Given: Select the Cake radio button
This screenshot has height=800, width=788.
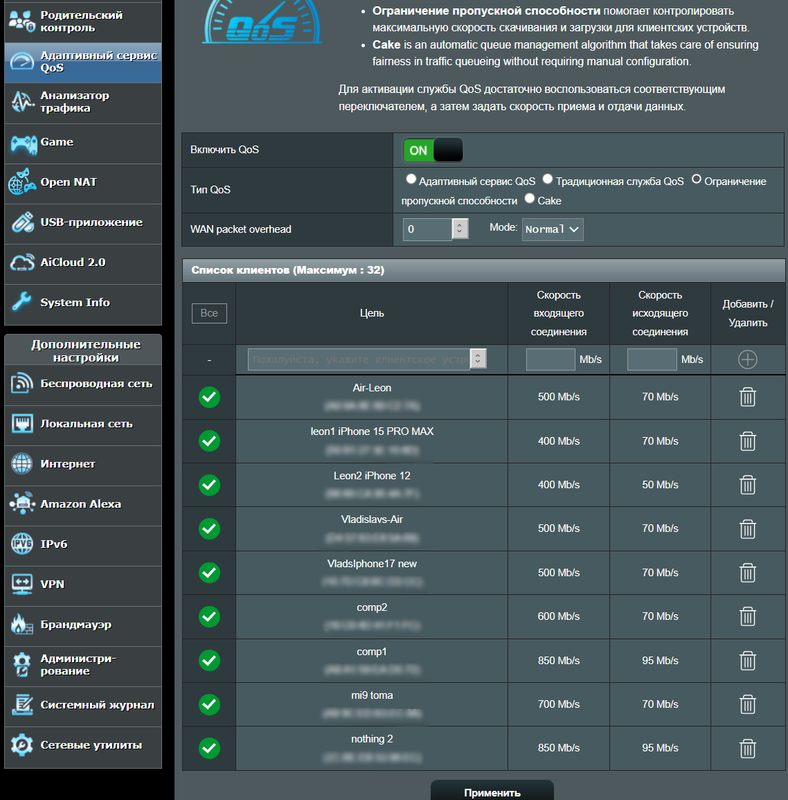Looking at the screenshot, I should 529,198.
